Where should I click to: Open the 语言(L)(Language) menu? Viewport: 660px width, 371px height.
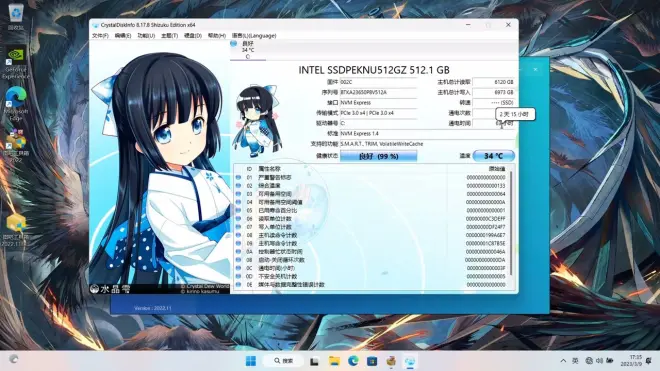tap(254, 36)
